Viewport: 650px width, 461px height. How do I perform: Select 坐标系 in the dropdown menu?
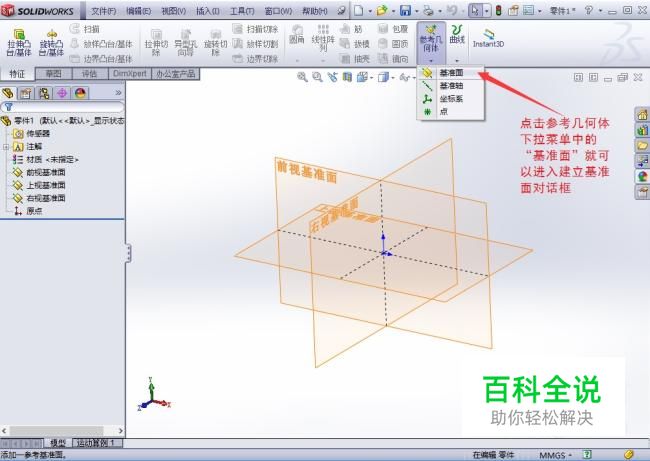click(x=451, y=99)
